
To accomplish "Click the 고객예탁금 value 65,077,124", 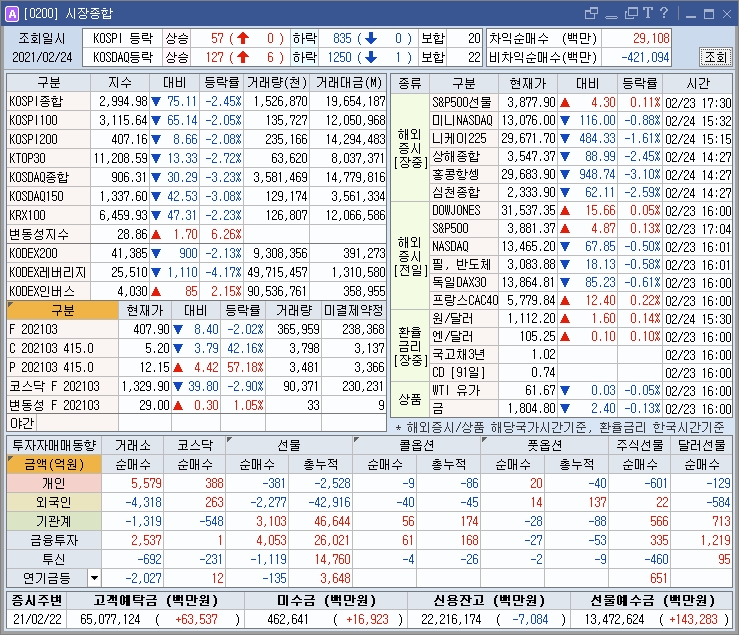I will [110, 619].
